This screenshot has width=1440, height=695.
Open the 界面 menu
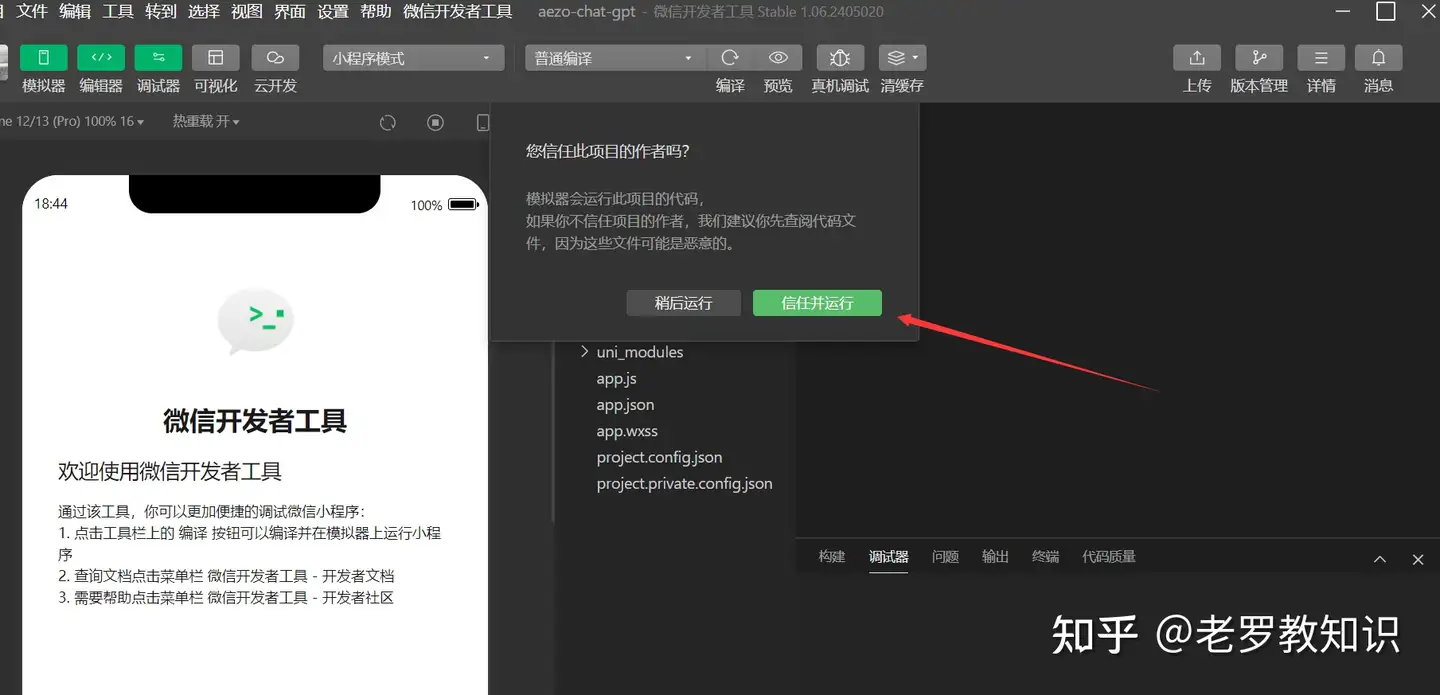[290, 12]
